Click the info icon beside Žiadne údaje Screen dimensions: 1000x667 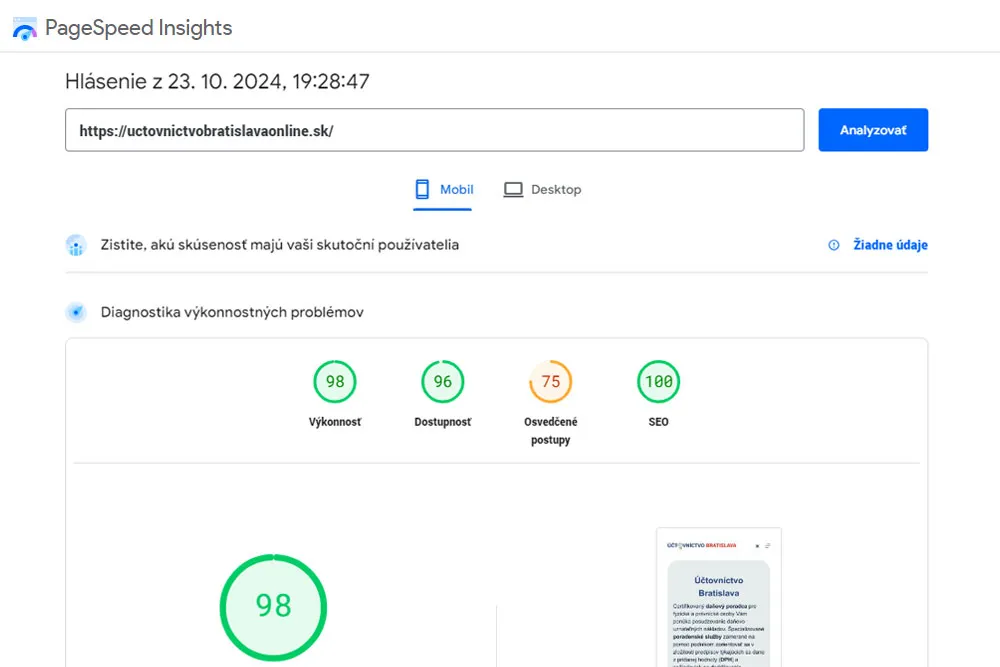click(834, 245)
